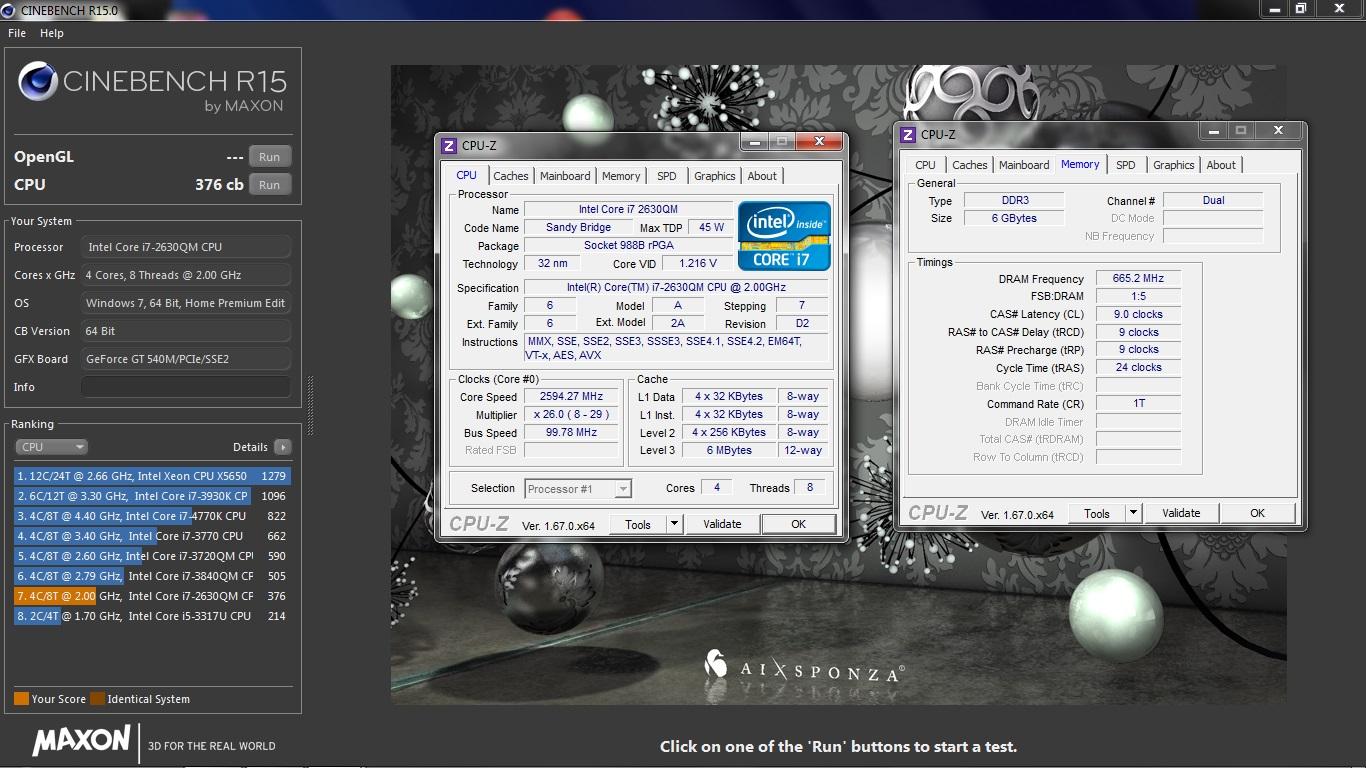Screen dimensions: 1366x768
Task: Switch to Memory tab in left CPU-Z
Action: pyautogui.click(x=621, y=176)
